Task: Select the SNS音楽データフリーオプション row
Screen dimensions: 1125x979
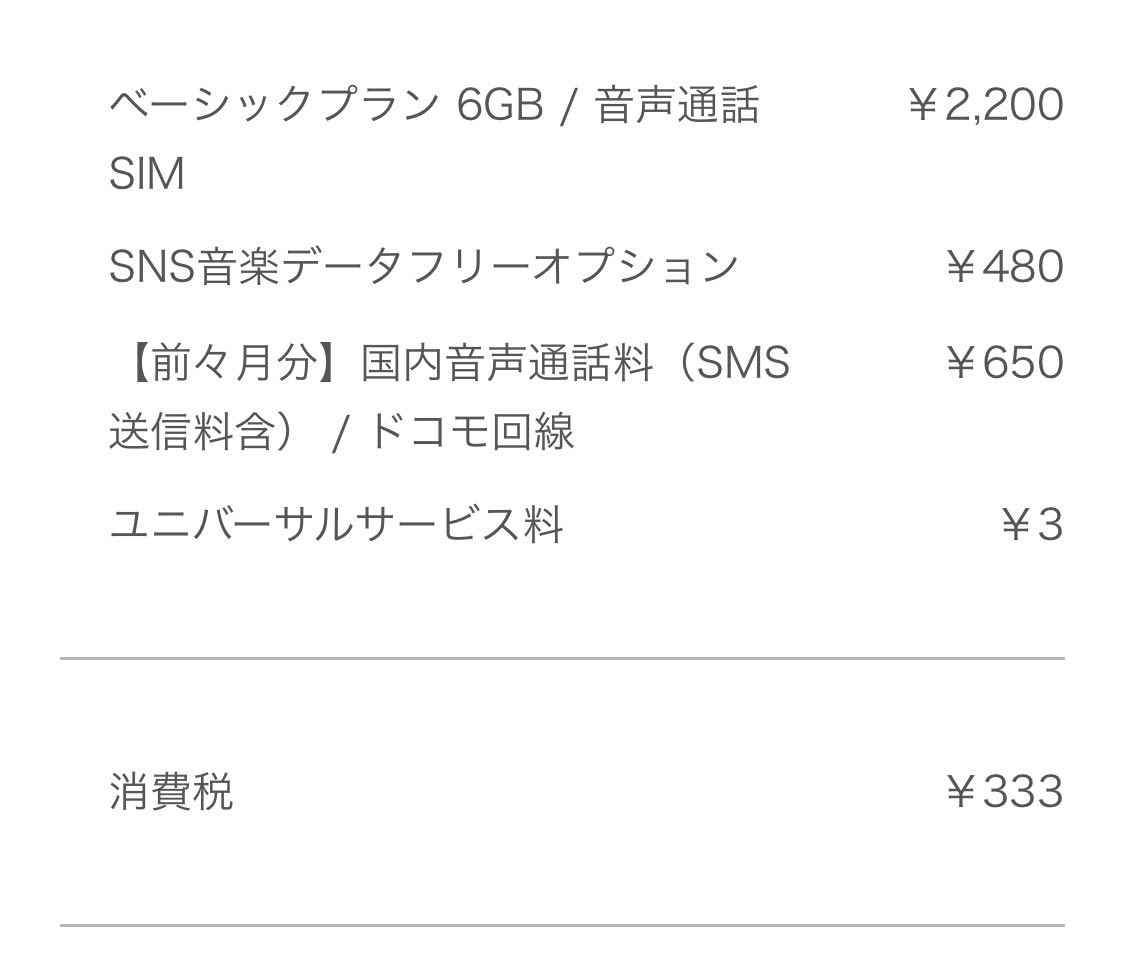Action: point(585,267)
